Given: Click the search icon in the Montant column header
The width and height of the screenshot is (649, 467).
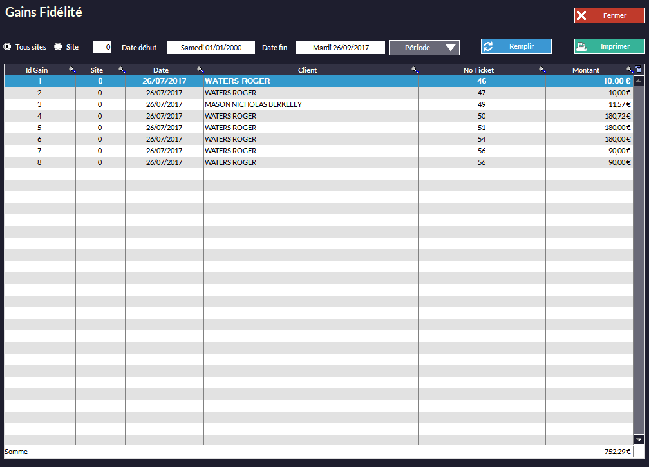Looking at the screenshot, I should [x=628, y=70].
